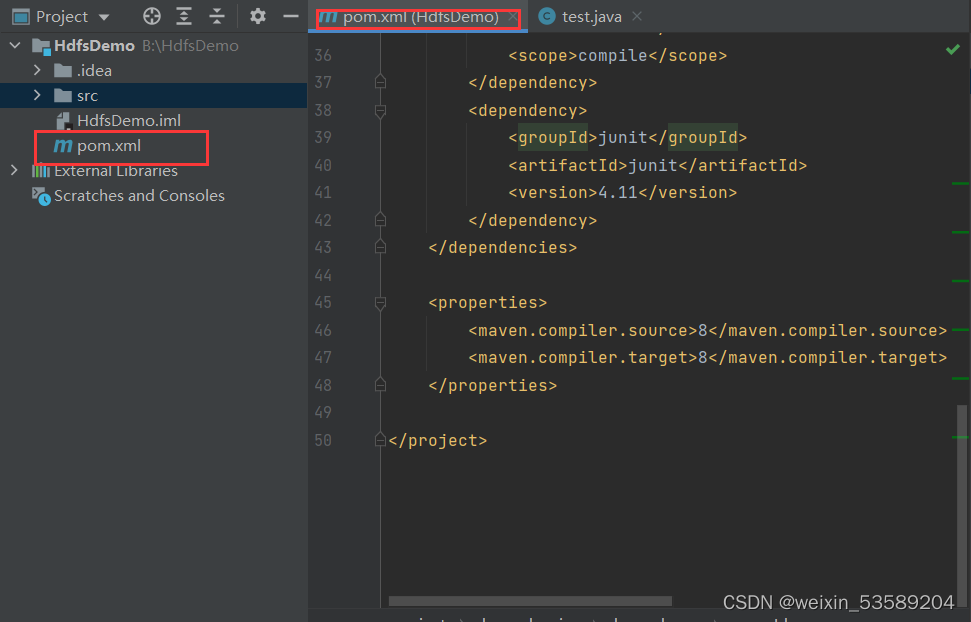Image resolution: width=971 pixels, height=622 pixels.
Task: Click the Maven icon on pom.xml tab
Action: (x=329, y=16)
